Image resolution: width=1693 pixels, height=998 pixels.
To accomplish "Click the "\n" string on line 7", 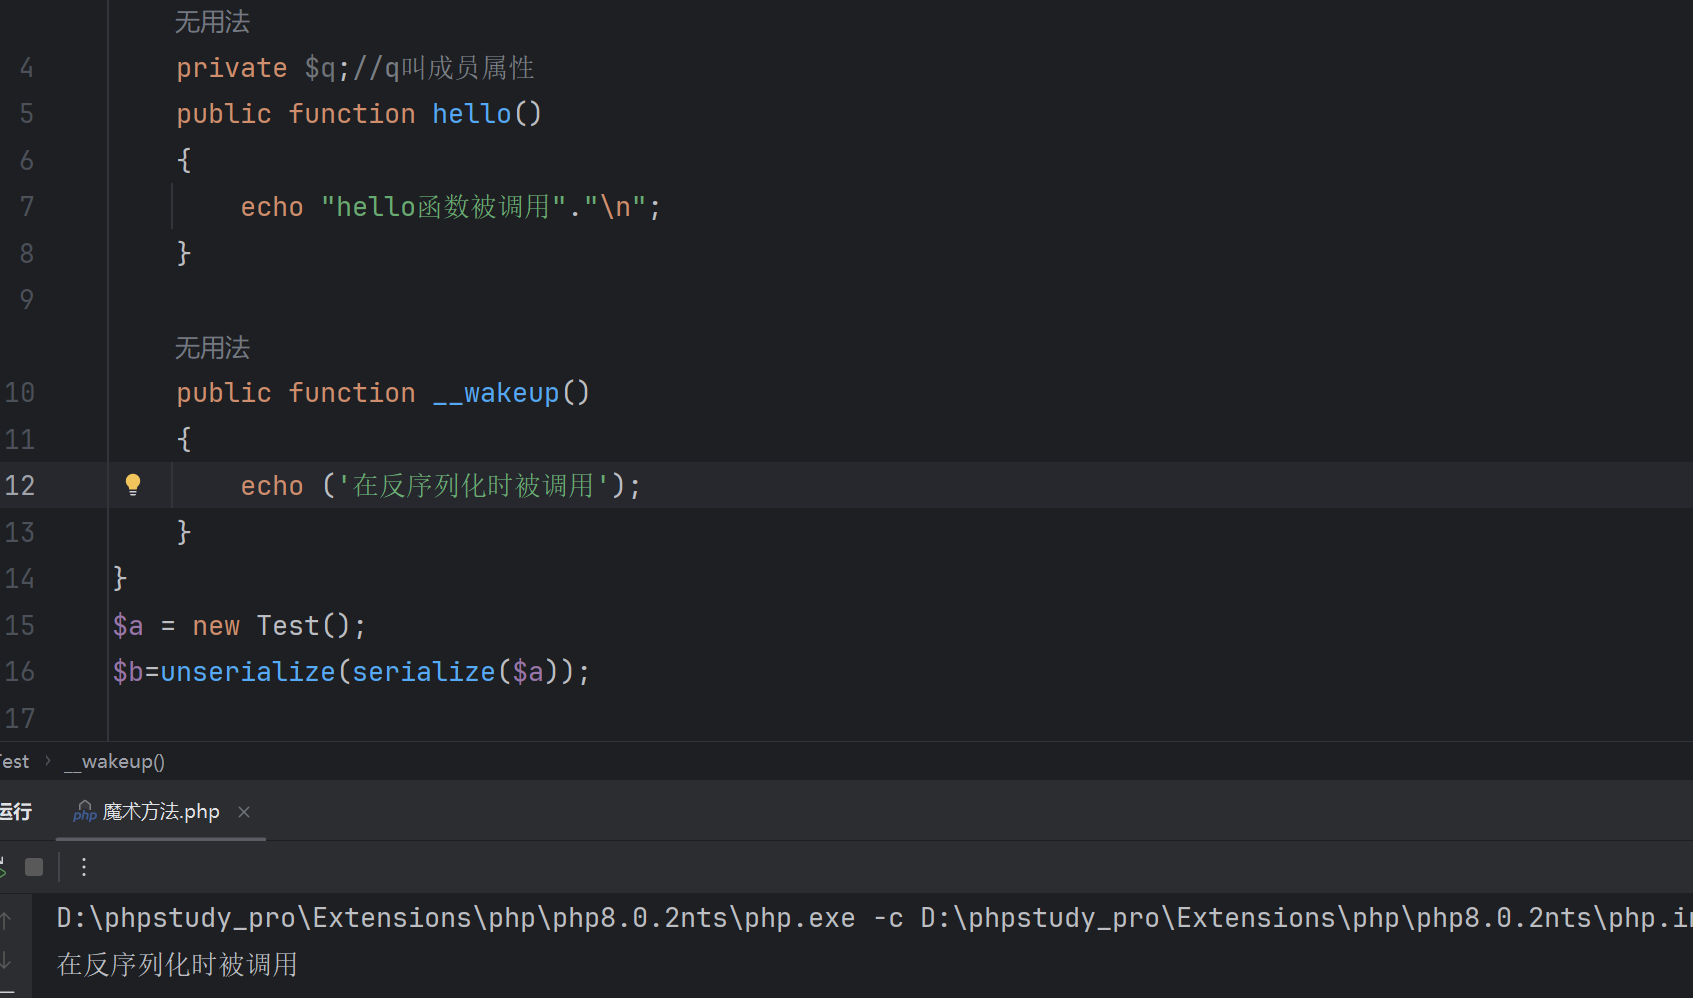I will pos(616,207).
